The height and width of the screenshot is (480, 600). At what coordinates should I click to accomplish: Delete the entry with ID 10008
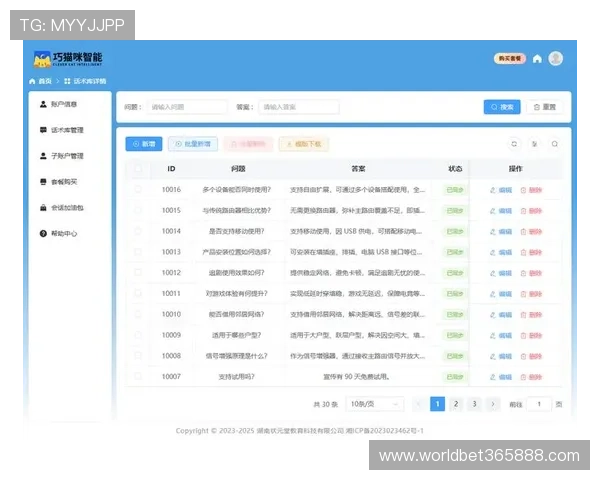[531, 356]
